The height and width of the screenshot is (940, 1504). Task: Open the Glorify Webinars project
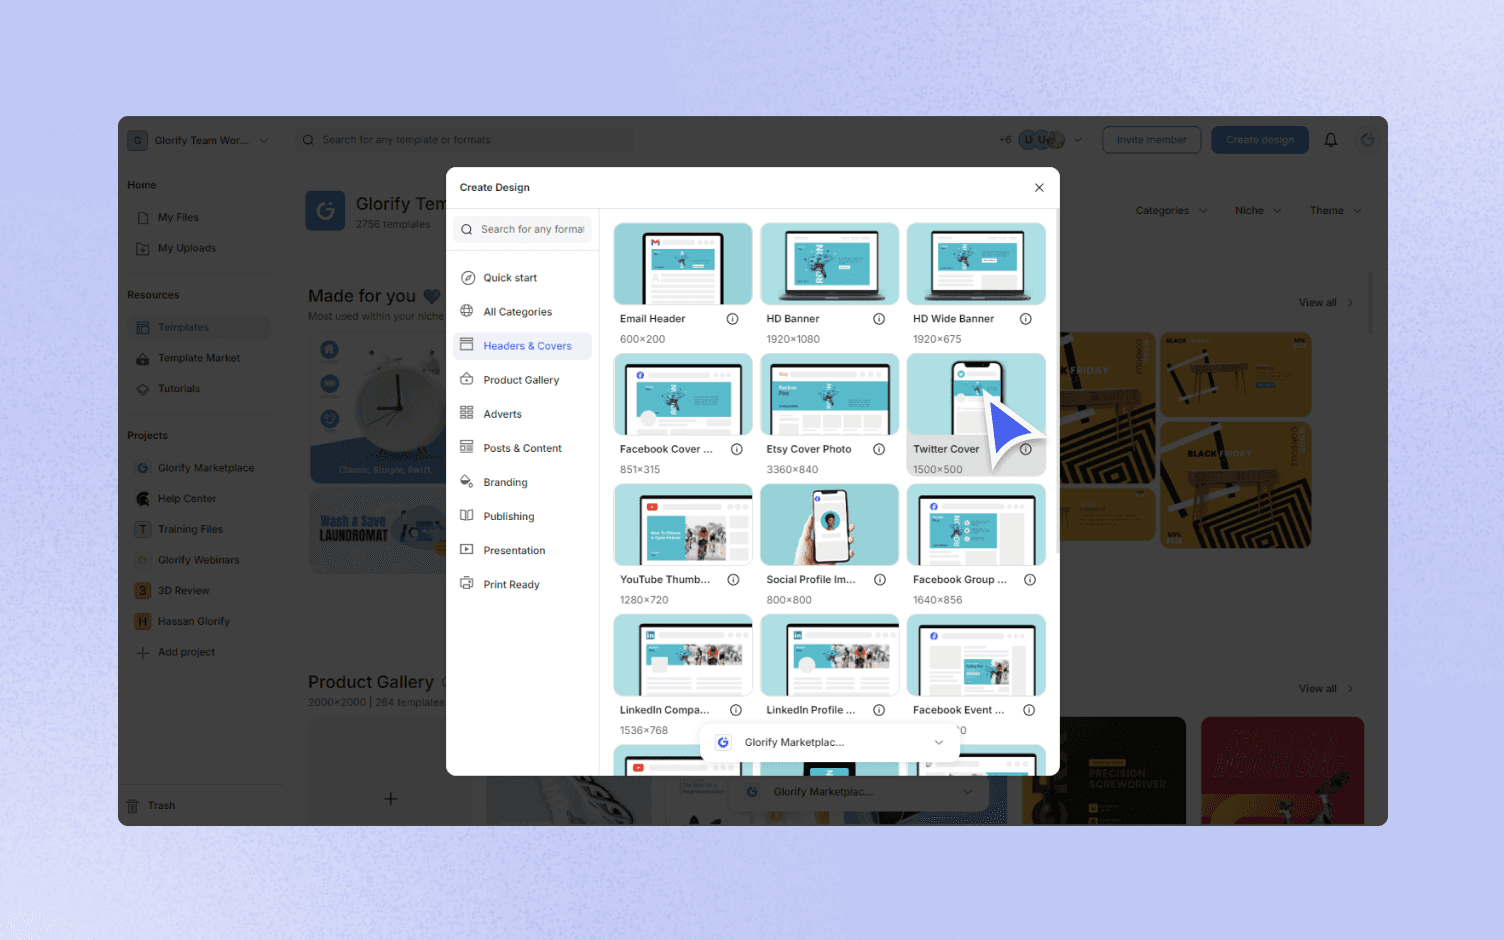pos(198,560)
